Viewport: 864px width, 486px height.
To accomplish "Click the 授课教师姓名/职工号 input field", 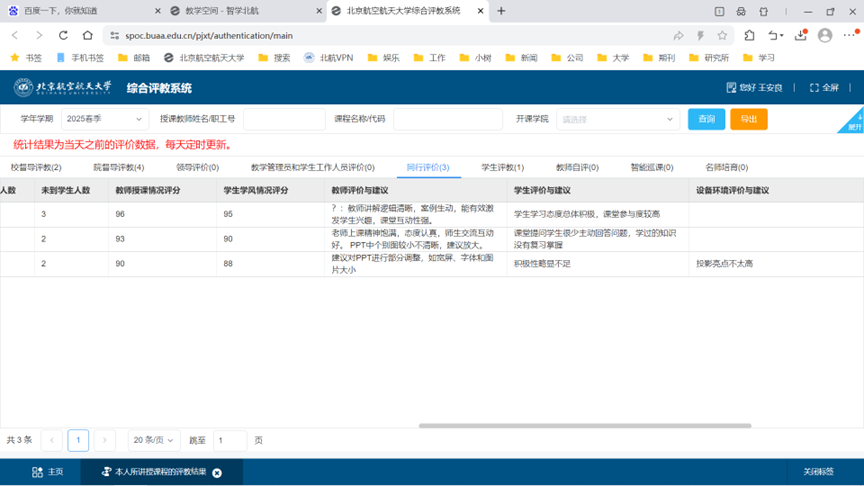I will point(284,119).
